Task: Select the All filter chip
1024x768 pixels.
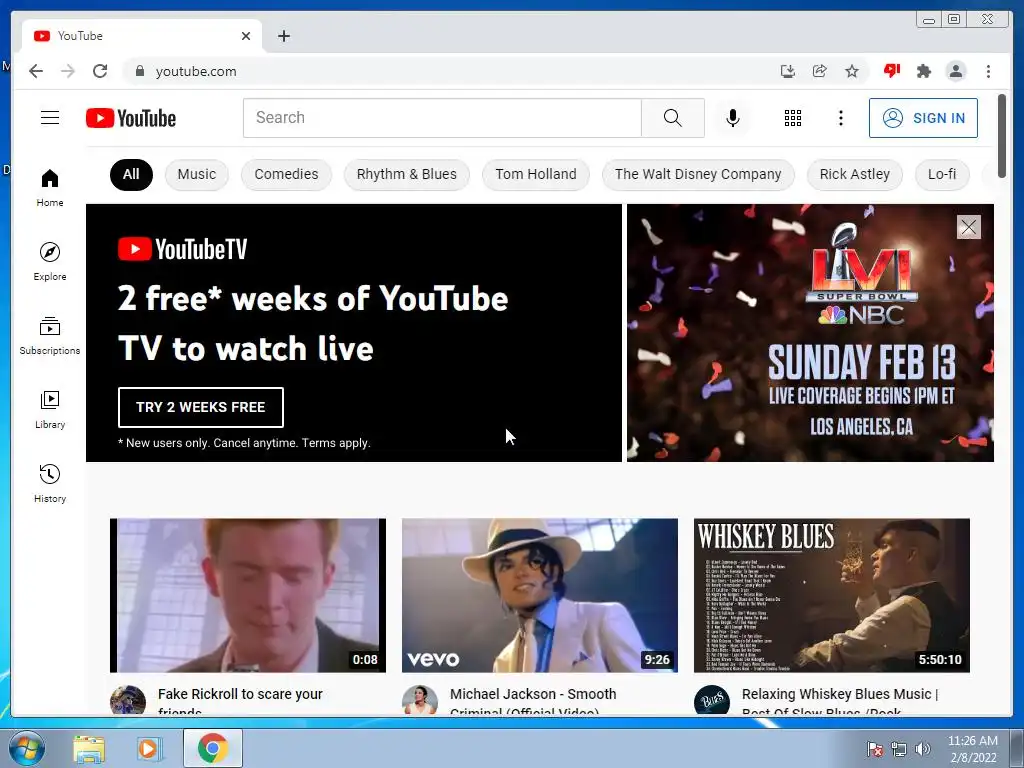Action: 131,174
